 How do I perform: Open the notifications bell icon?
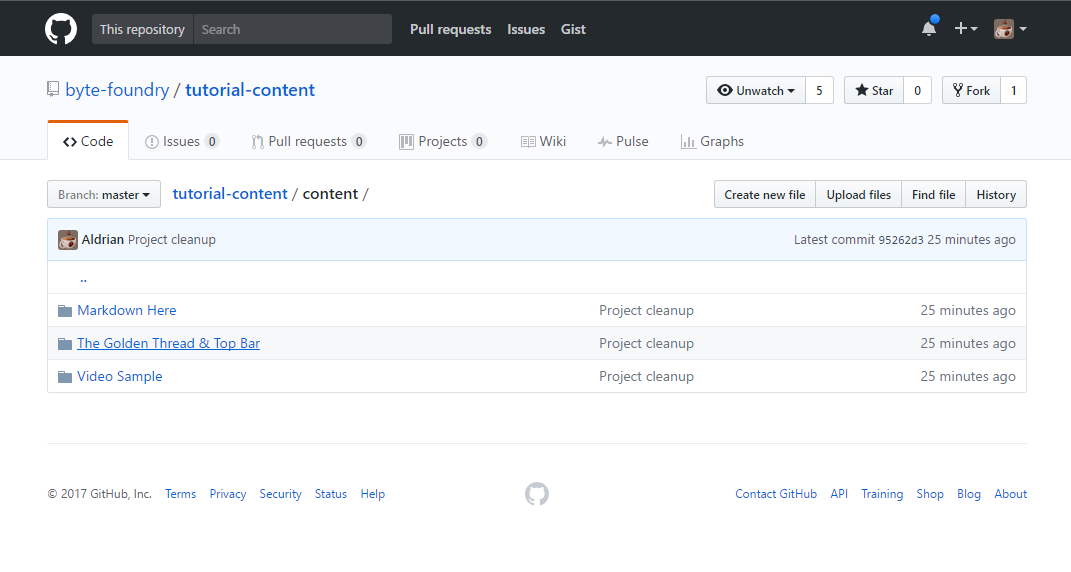(x=929, y=29)
